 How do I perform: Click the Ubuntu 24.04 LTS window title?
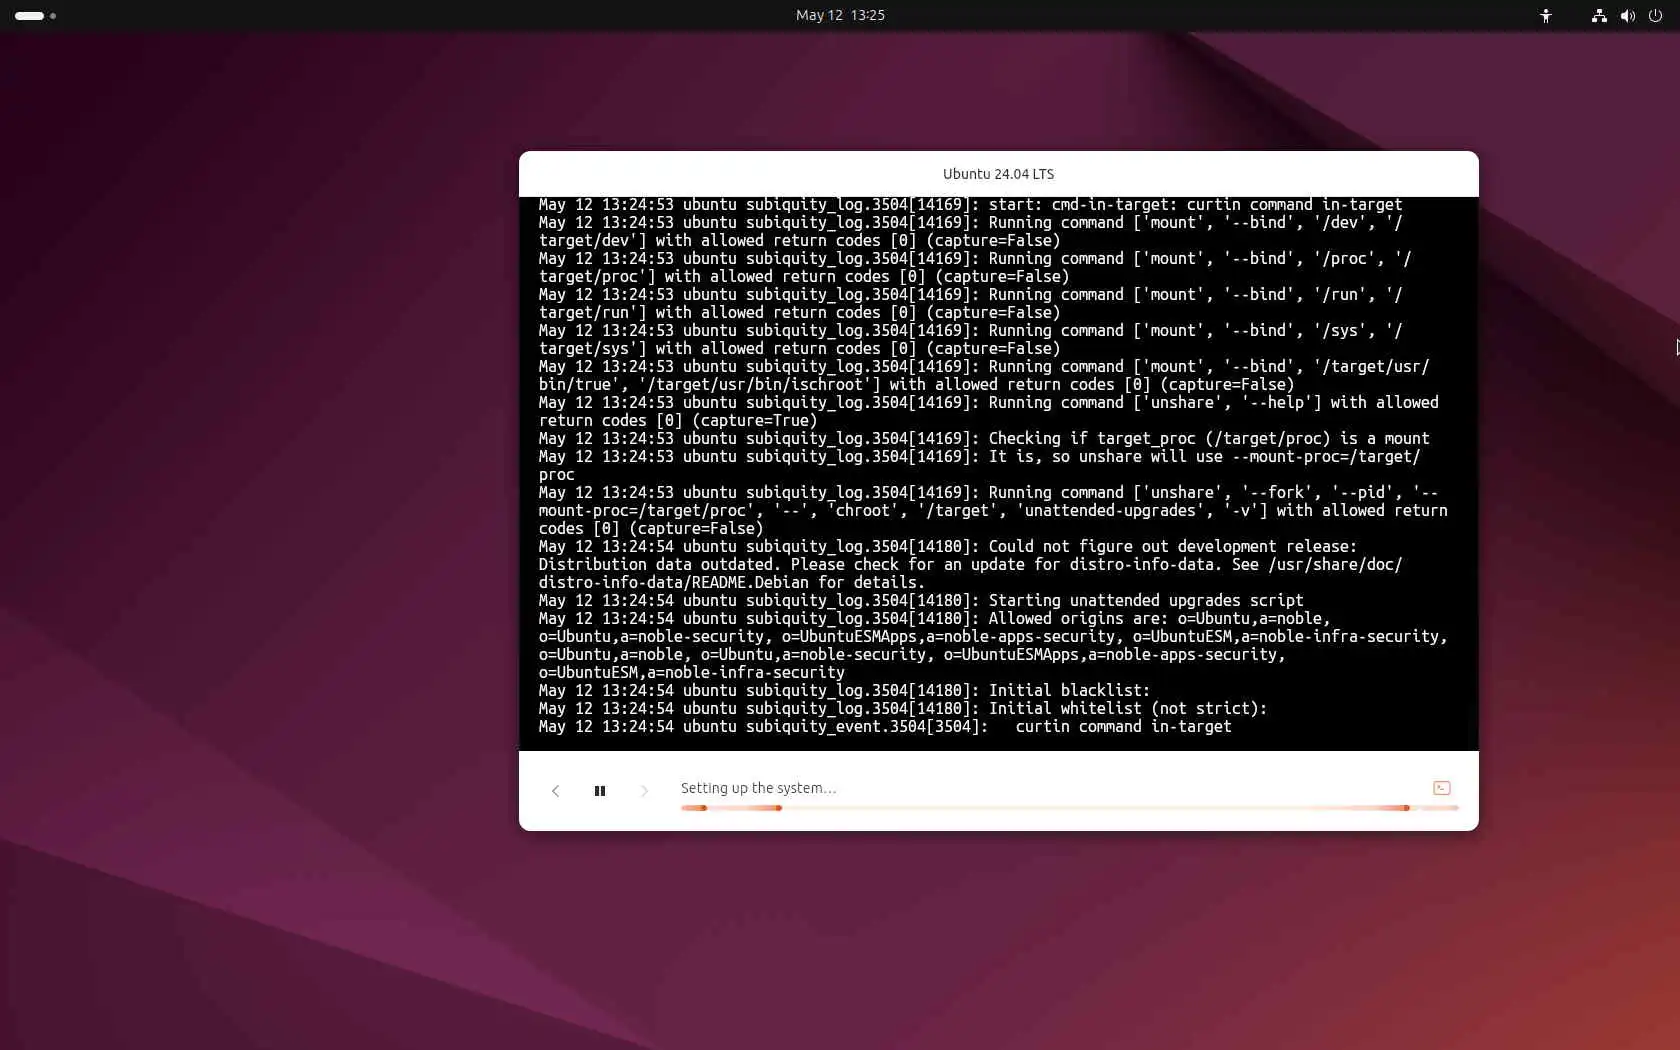998,174
